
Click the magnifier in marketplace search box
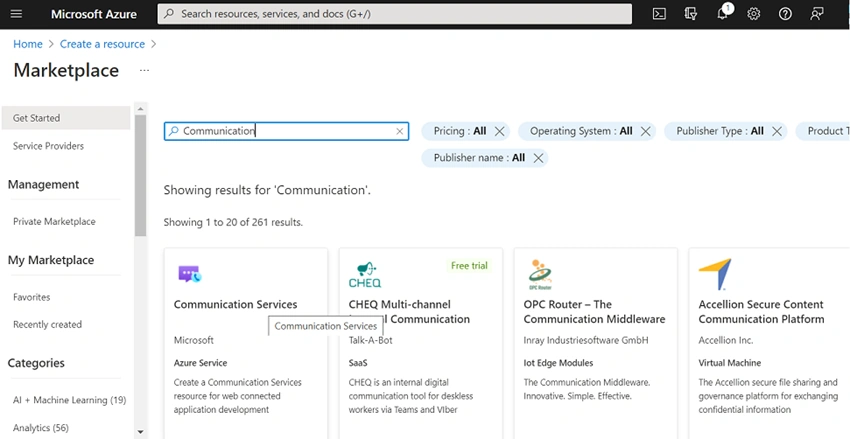pos(173,131)
